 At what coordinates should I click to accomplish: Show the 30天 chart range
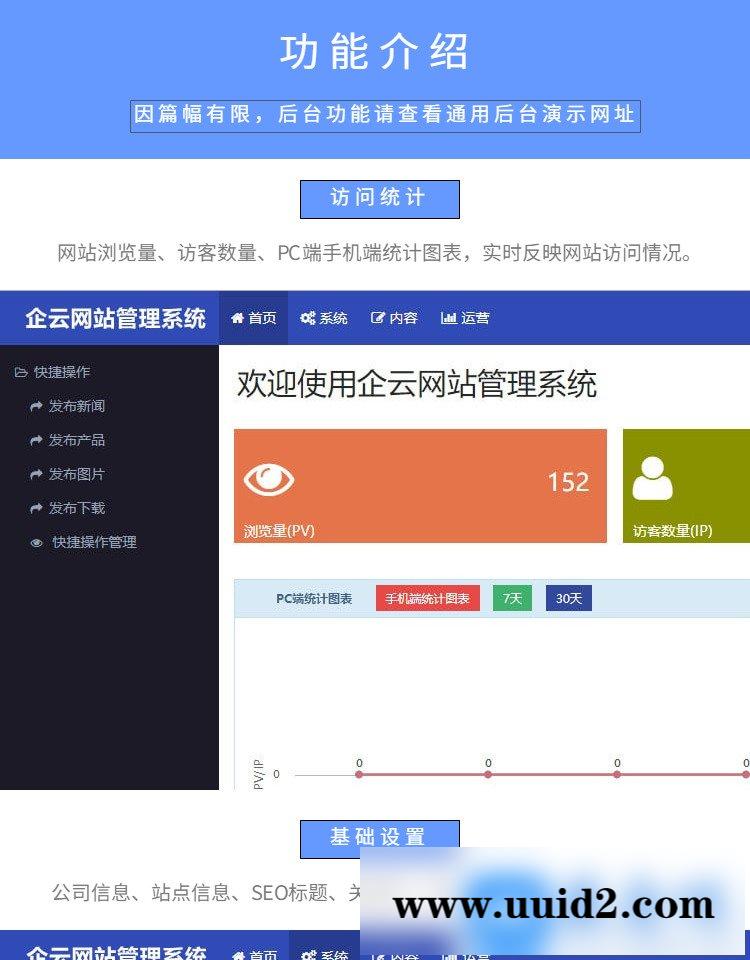point(569,598)
